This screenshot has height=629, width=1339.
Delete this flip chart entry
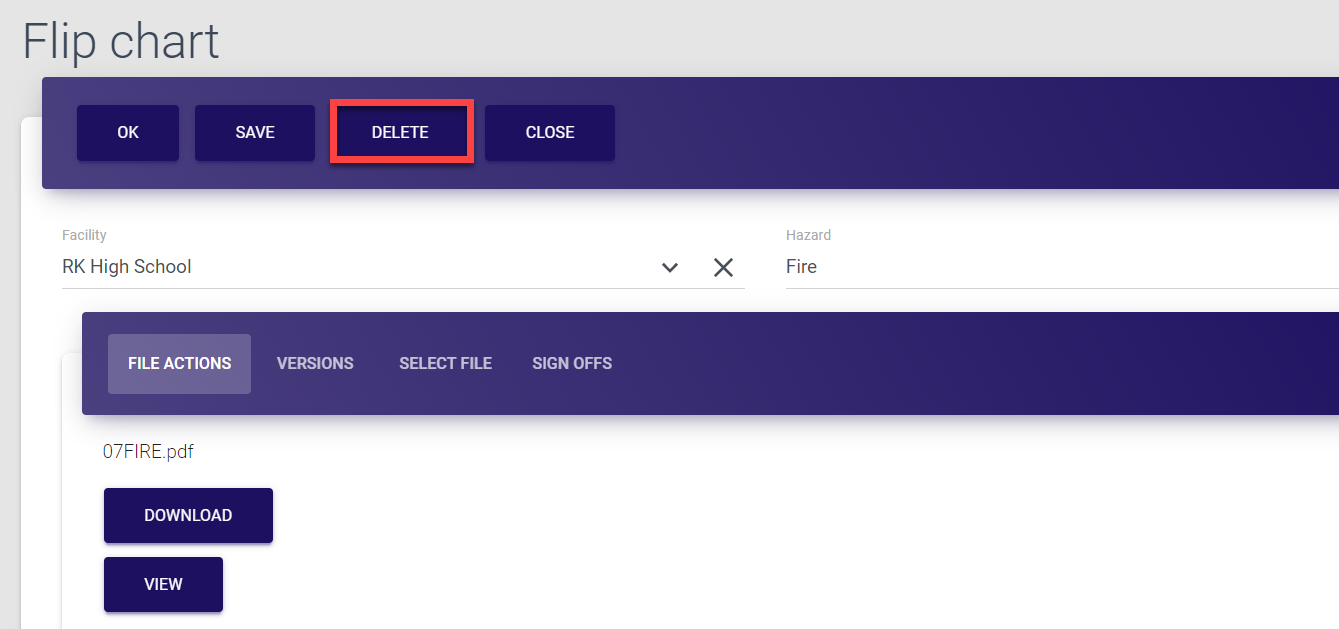[x=400, y=132]
